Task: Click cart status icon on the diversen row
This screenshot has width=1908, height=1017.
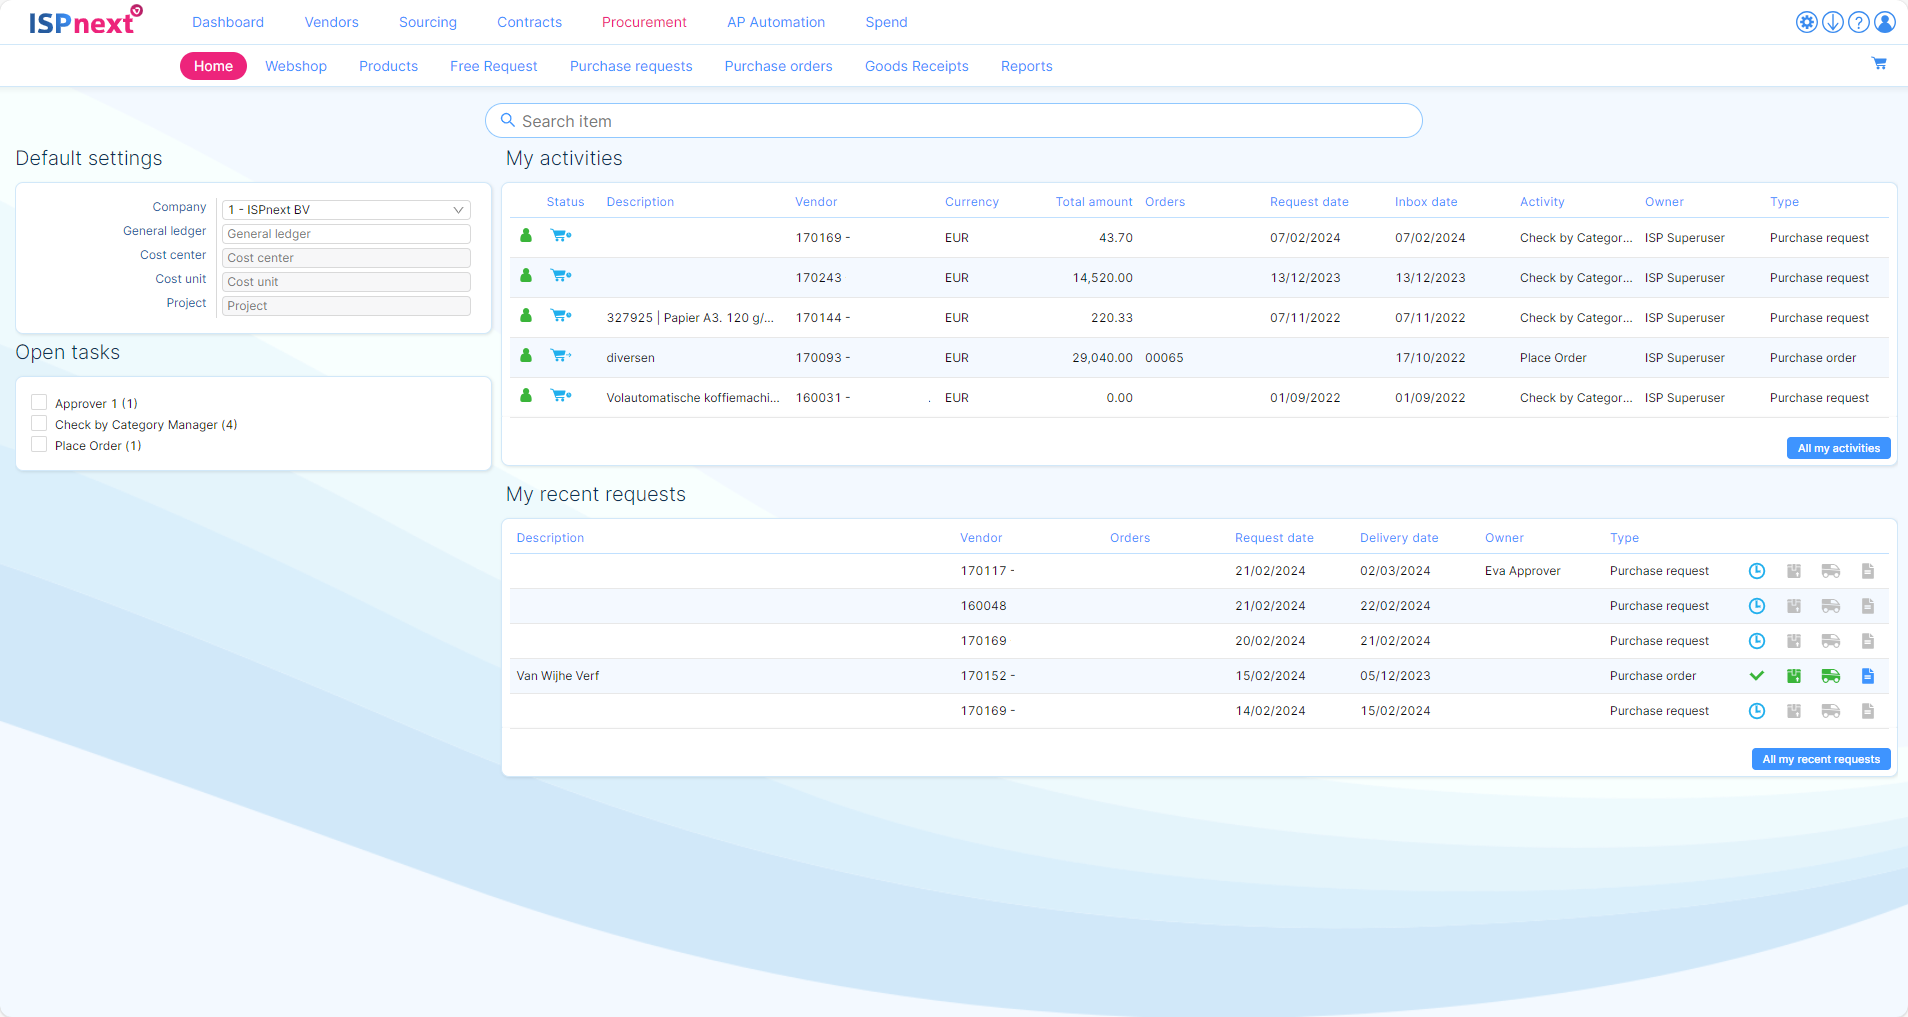Action: (x=560, y=356)
